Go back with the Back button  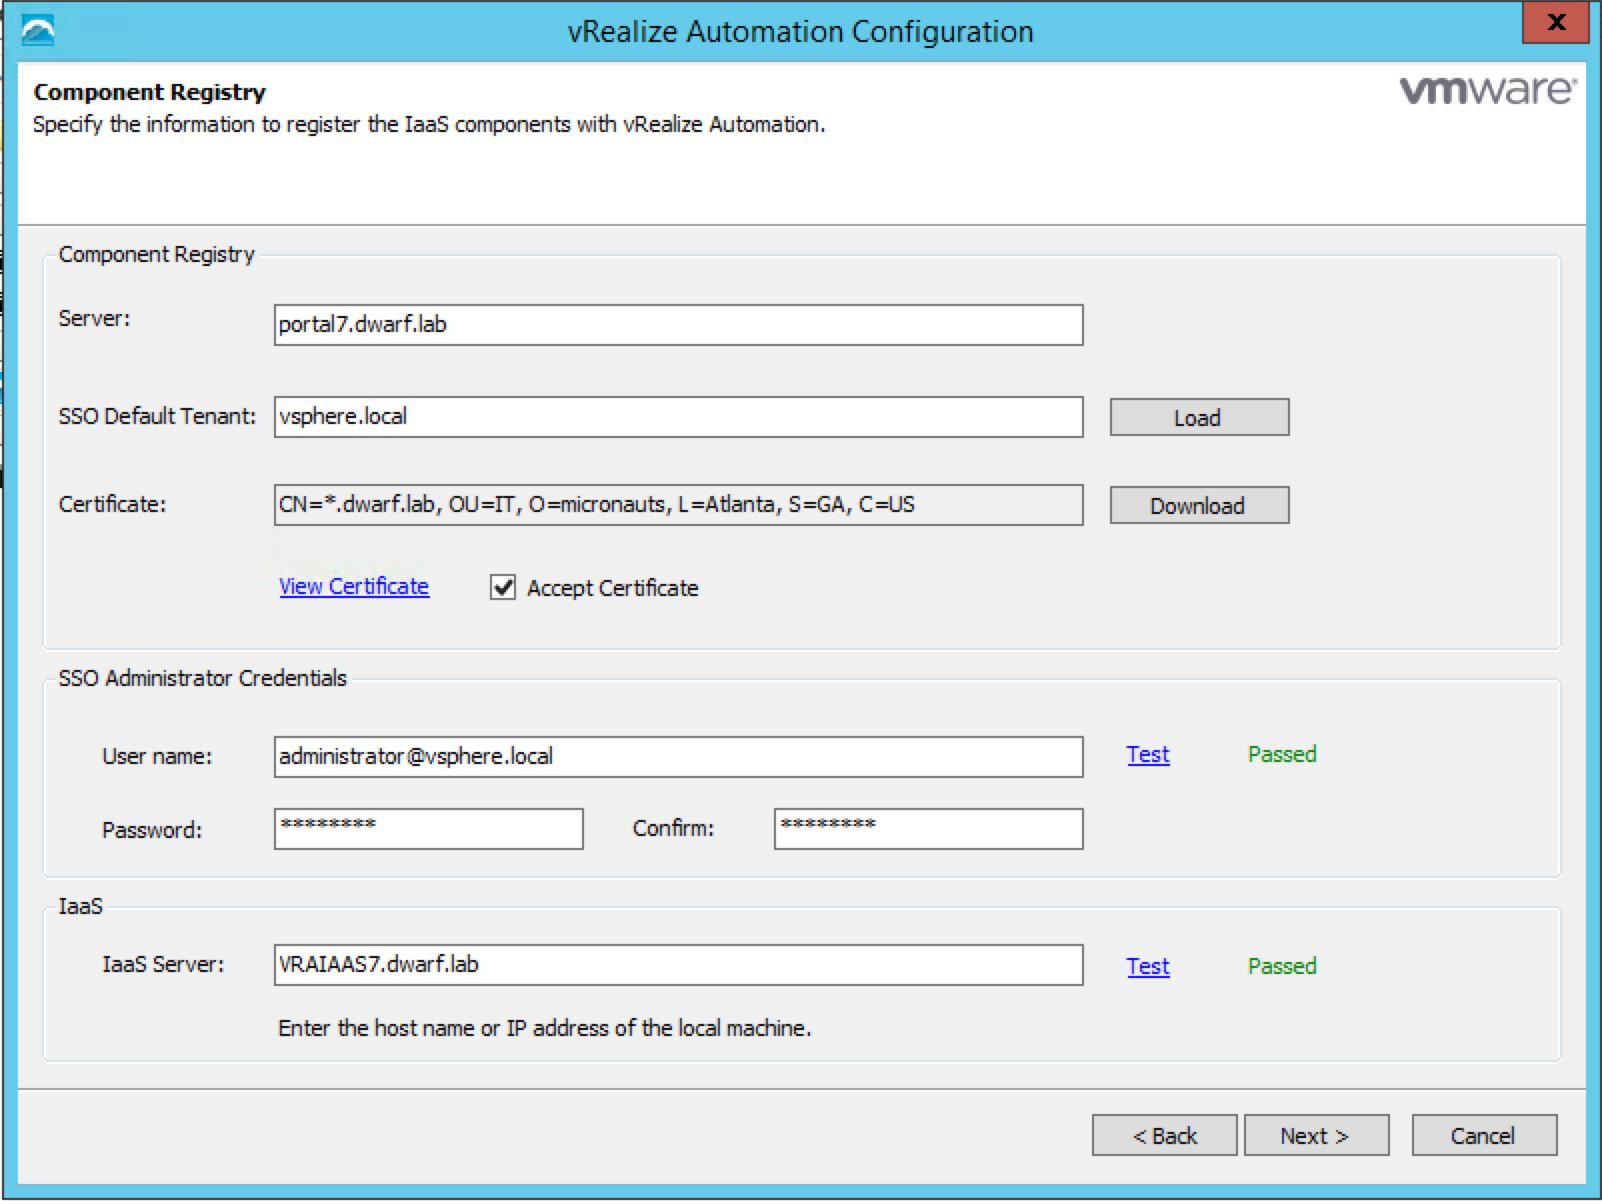(1164, 1135)
